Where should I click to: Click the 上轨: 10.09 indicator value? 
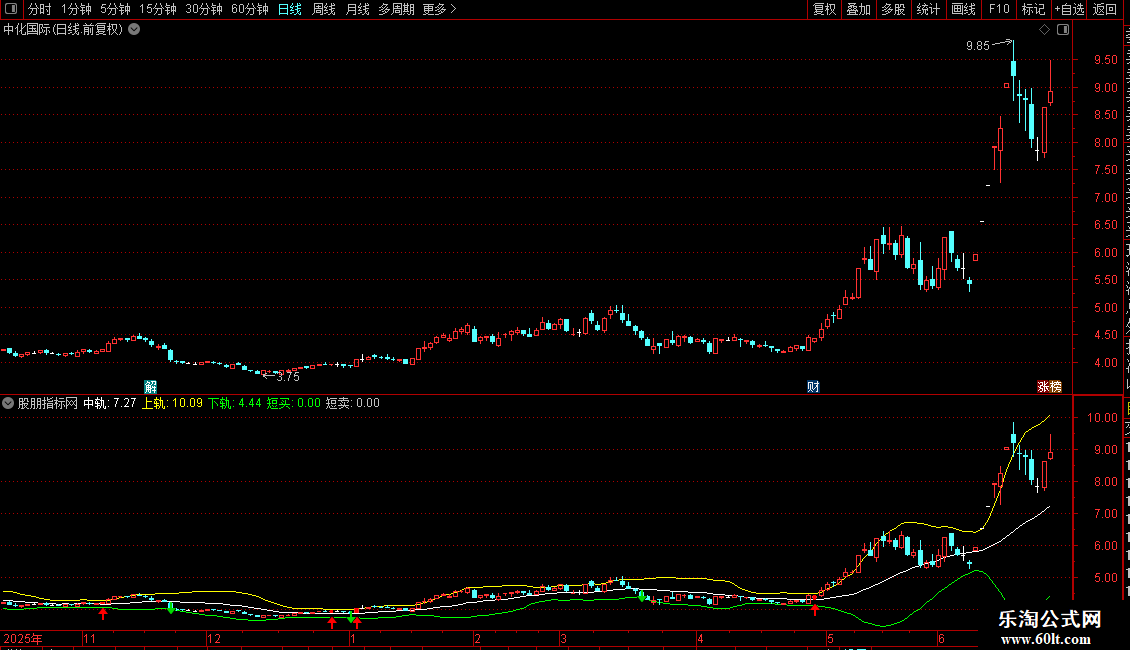click(172, 404)
